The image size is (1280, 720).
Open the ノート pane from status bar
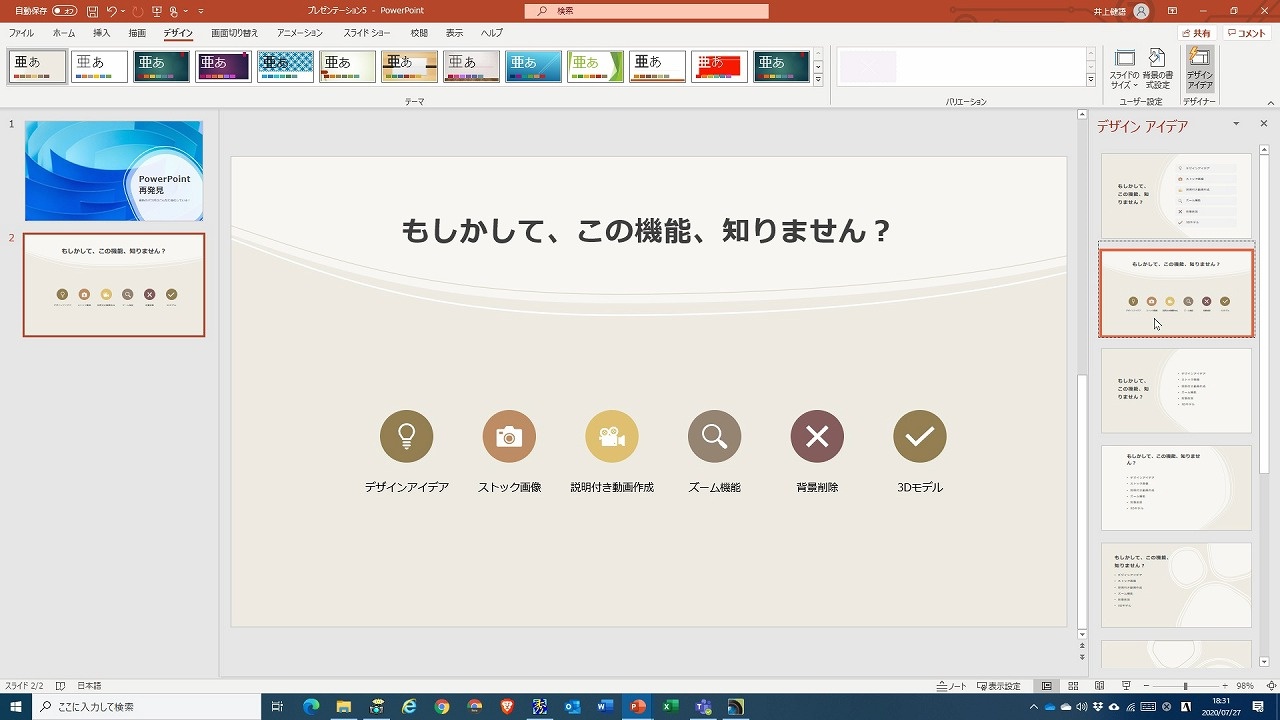tap(950, 686)
